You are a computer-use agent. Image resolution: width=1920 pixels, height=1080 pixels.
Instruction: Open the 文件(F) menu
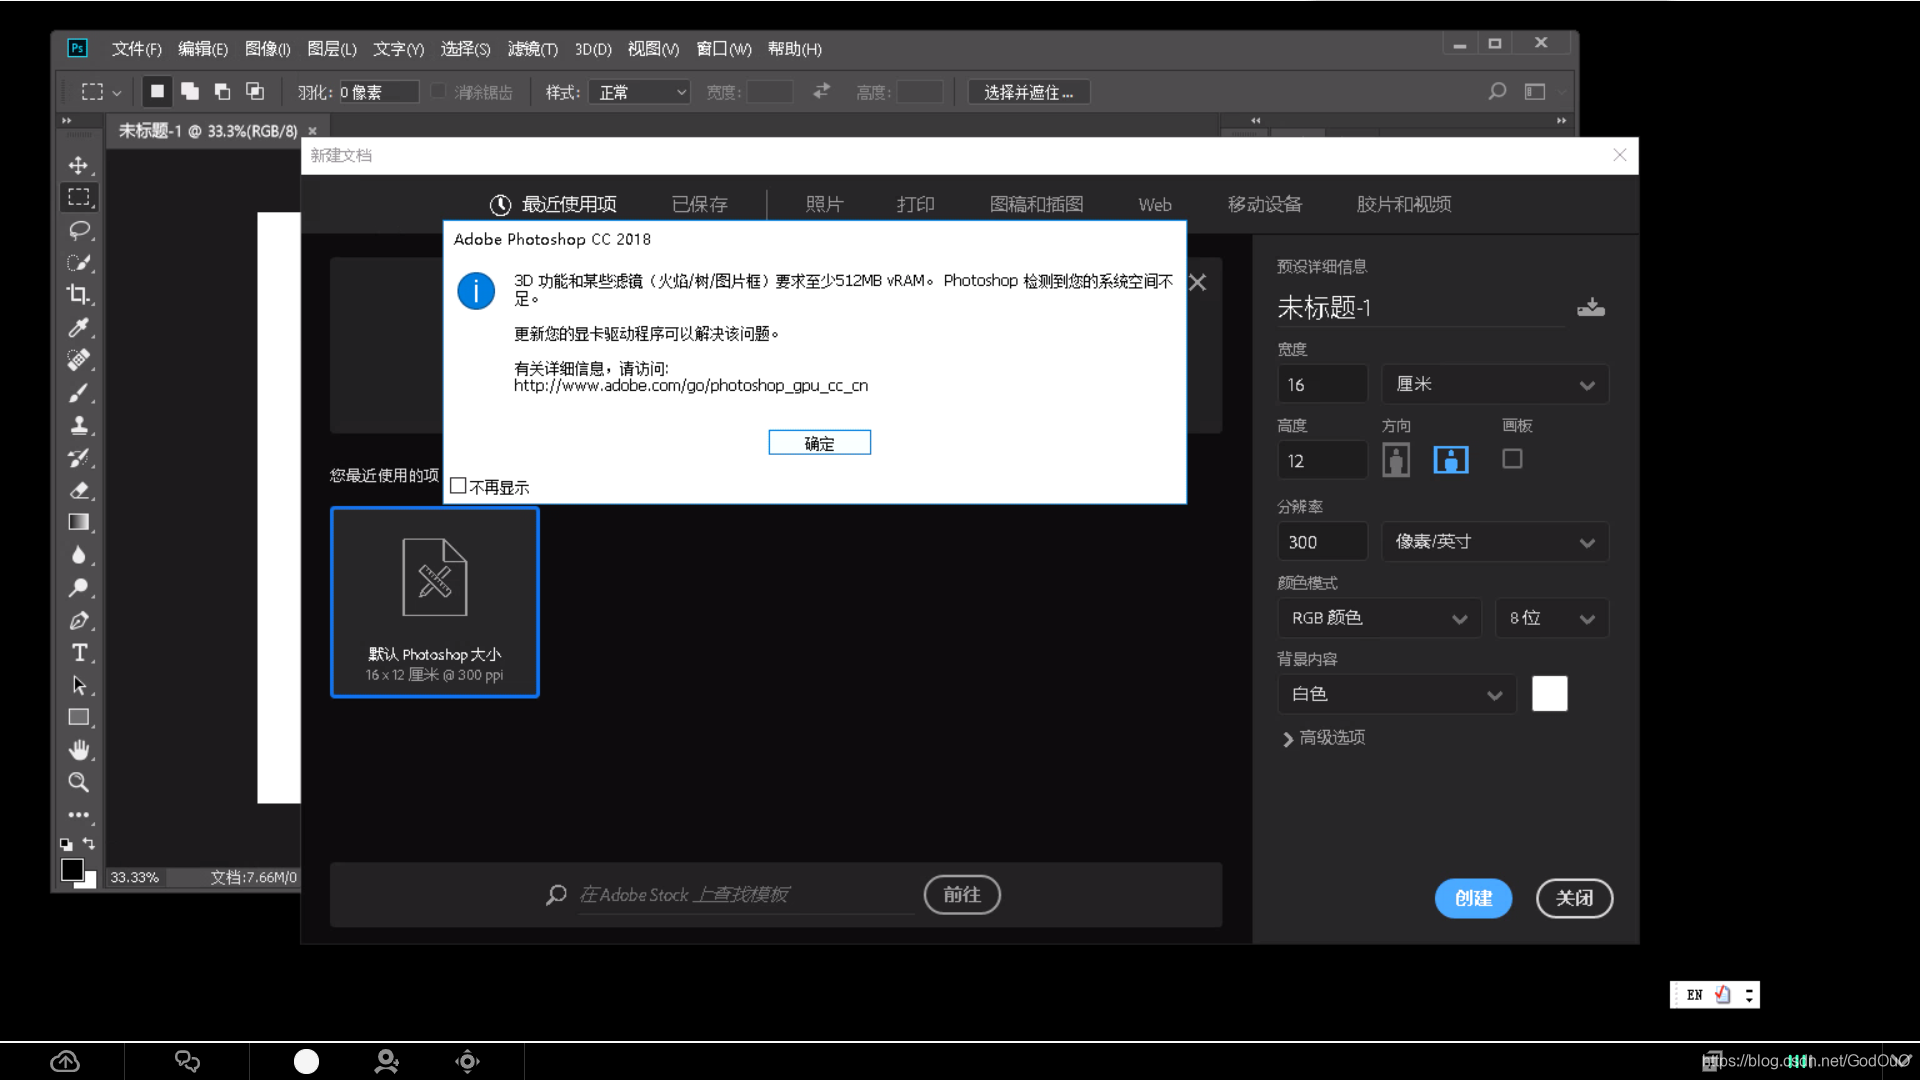coord(137,49)
